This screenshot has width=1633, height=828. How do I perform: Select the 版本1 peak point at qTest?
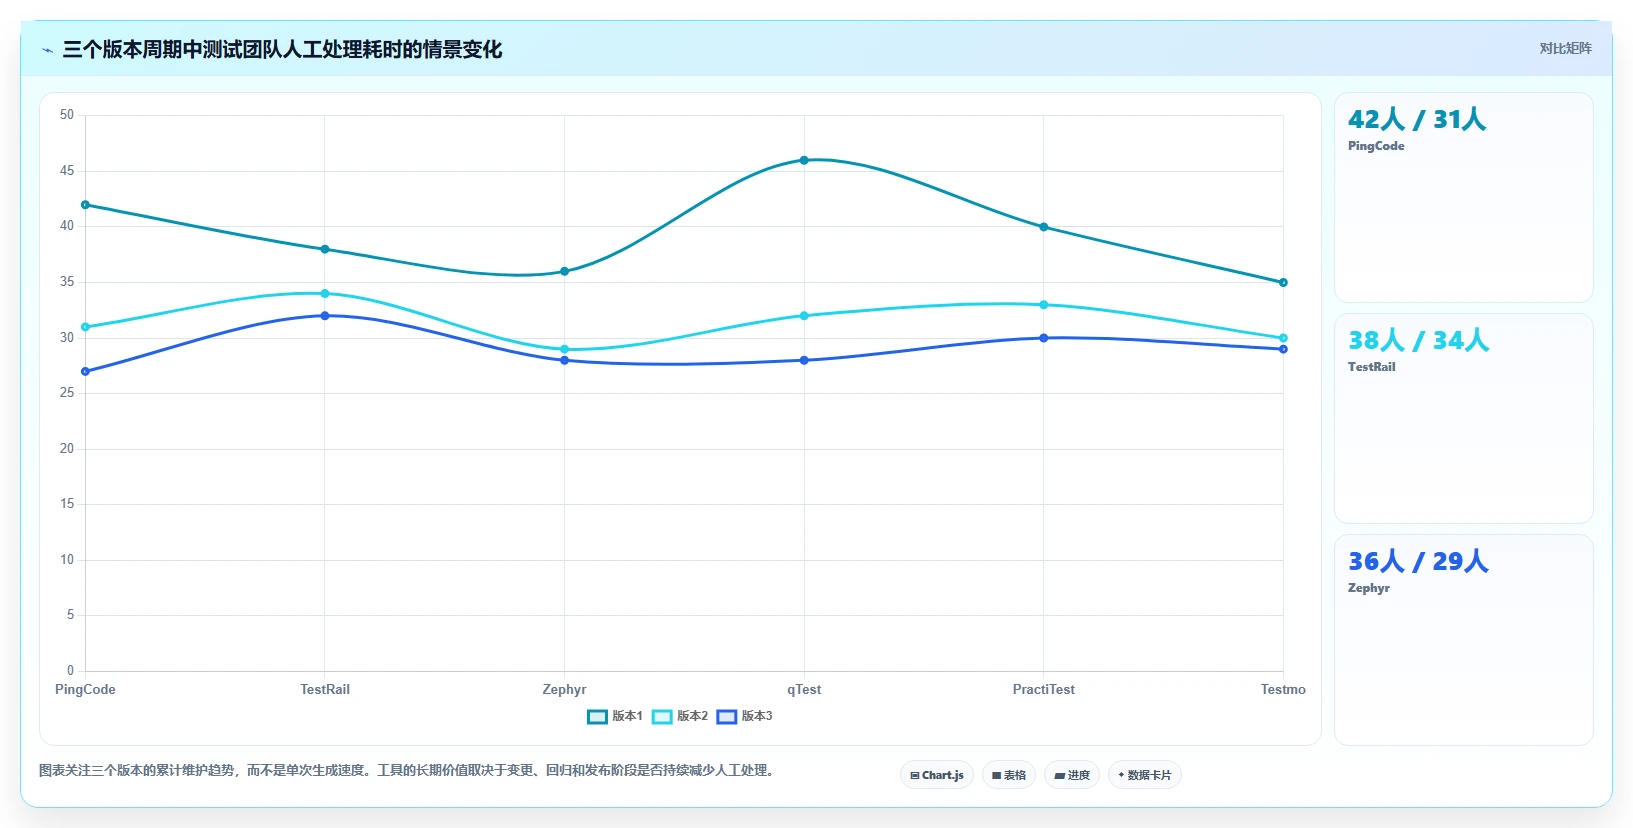(804, 160)
